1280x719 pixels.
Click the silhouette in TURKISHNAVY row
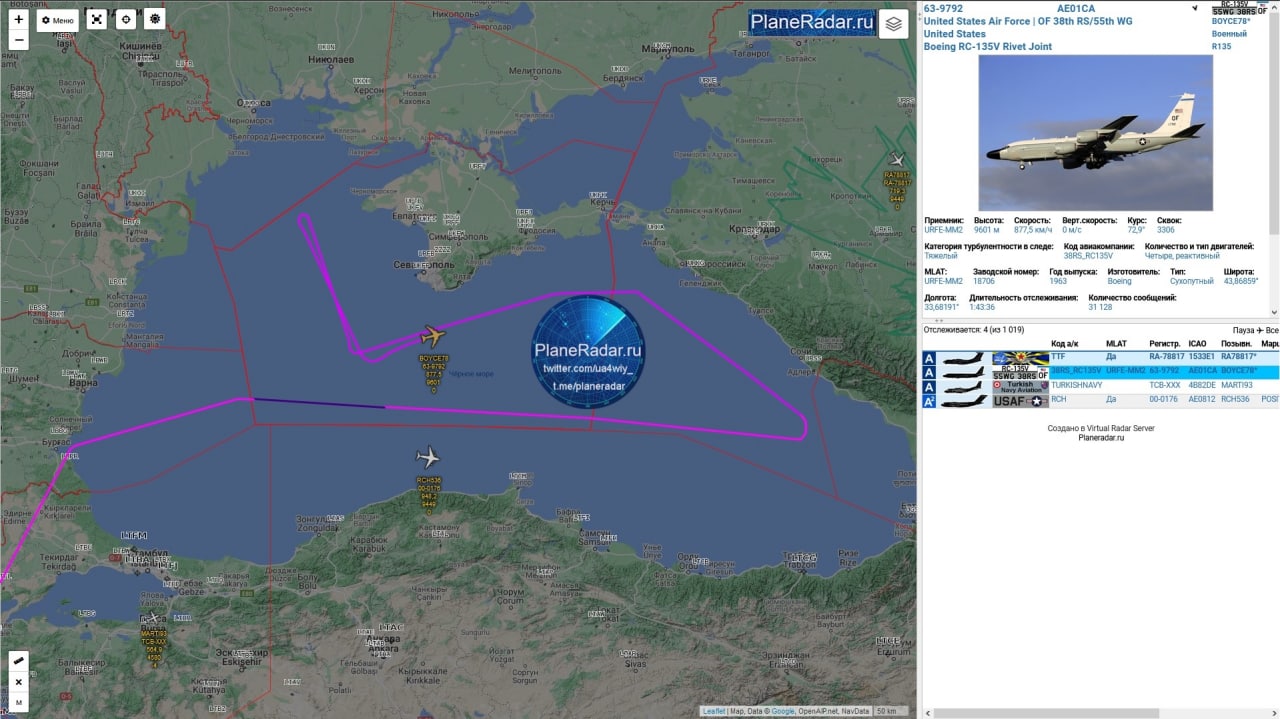click(x=964, y=386)
